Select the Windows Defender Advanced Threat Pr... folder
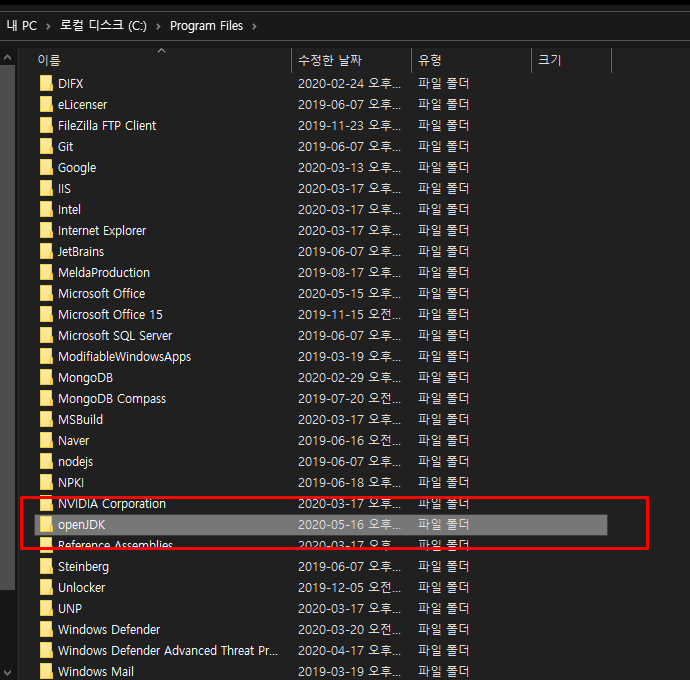This screenshot has height=680, width=690. click(168, 651)
